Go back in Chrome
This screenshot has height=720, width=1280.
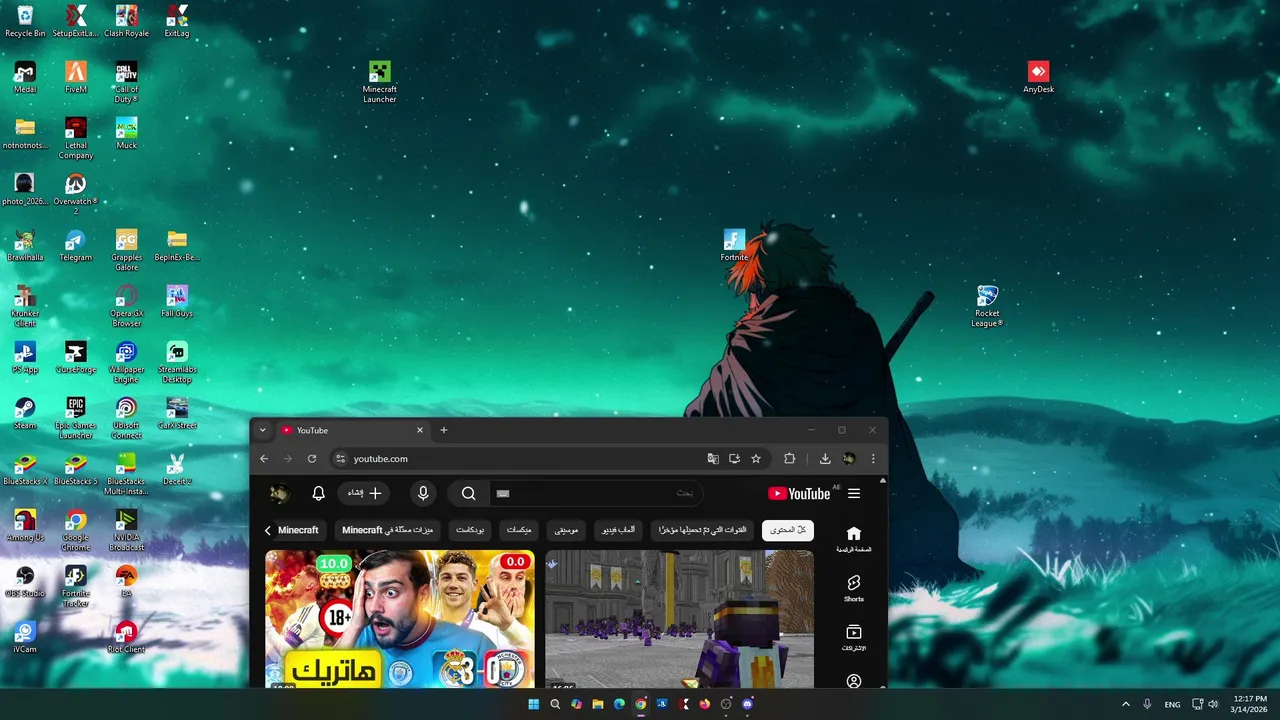tap(264, 459)
